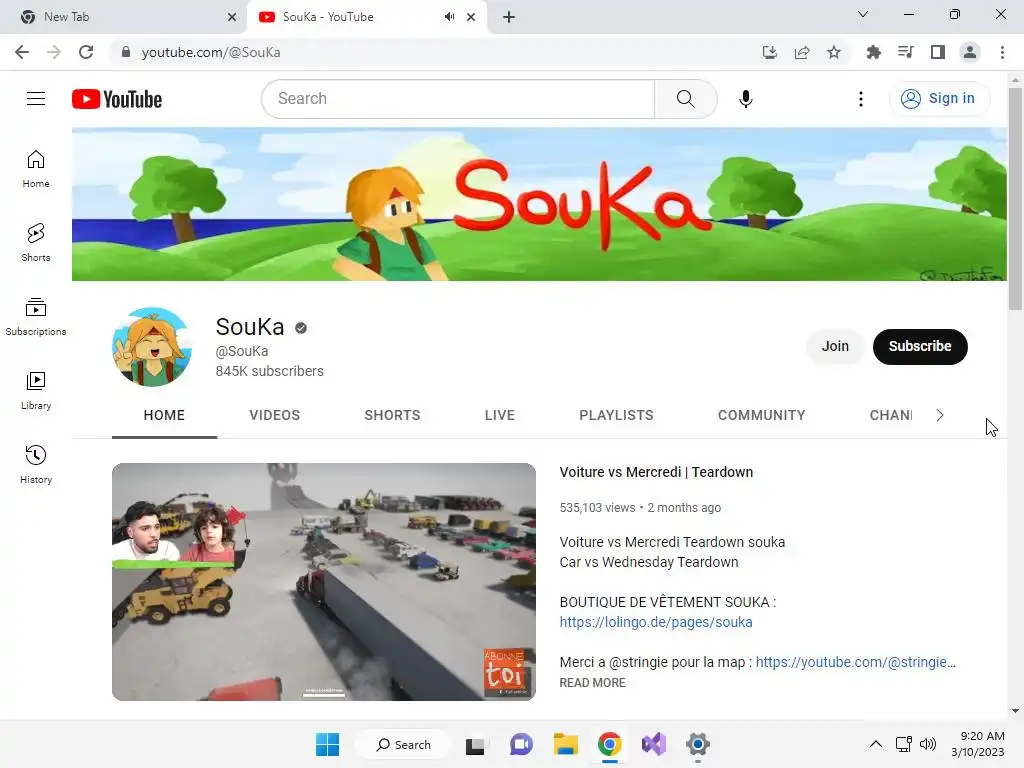Select the LIVE channel tab
Image resolution: width=1024 pixels, height=768 pixels.
(500, 415)
